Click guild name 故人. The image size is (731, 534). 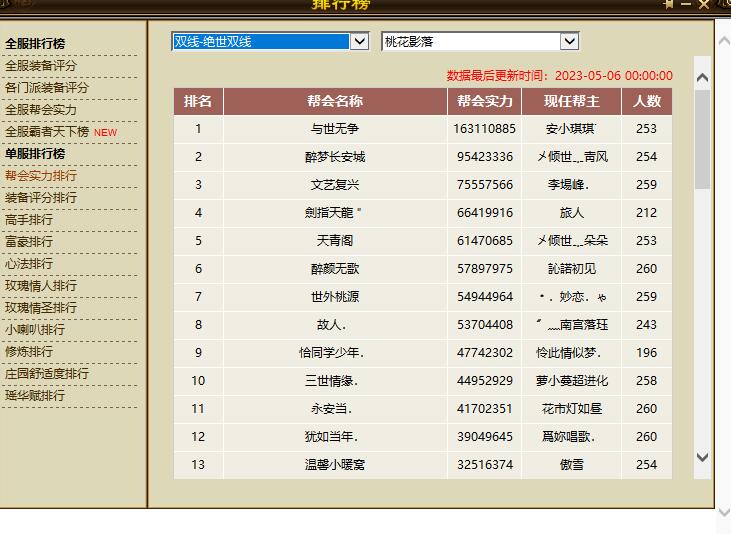click(x=331, y=325)
